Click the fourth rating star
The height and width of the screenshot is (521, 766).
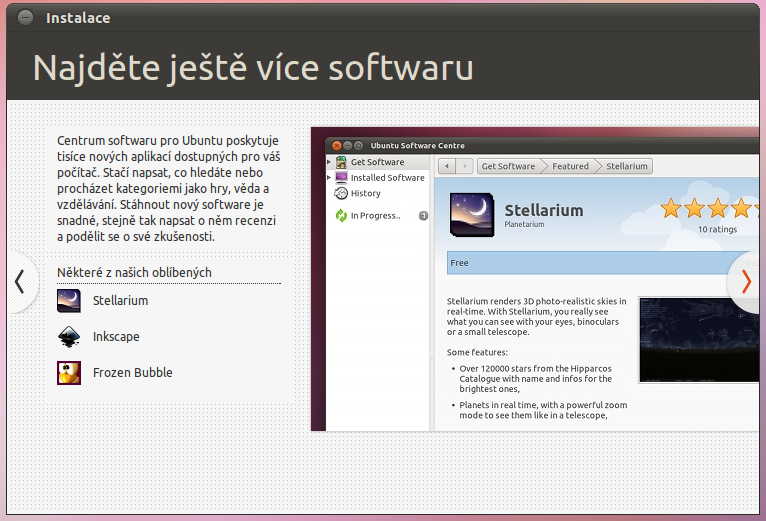(742, 209)
